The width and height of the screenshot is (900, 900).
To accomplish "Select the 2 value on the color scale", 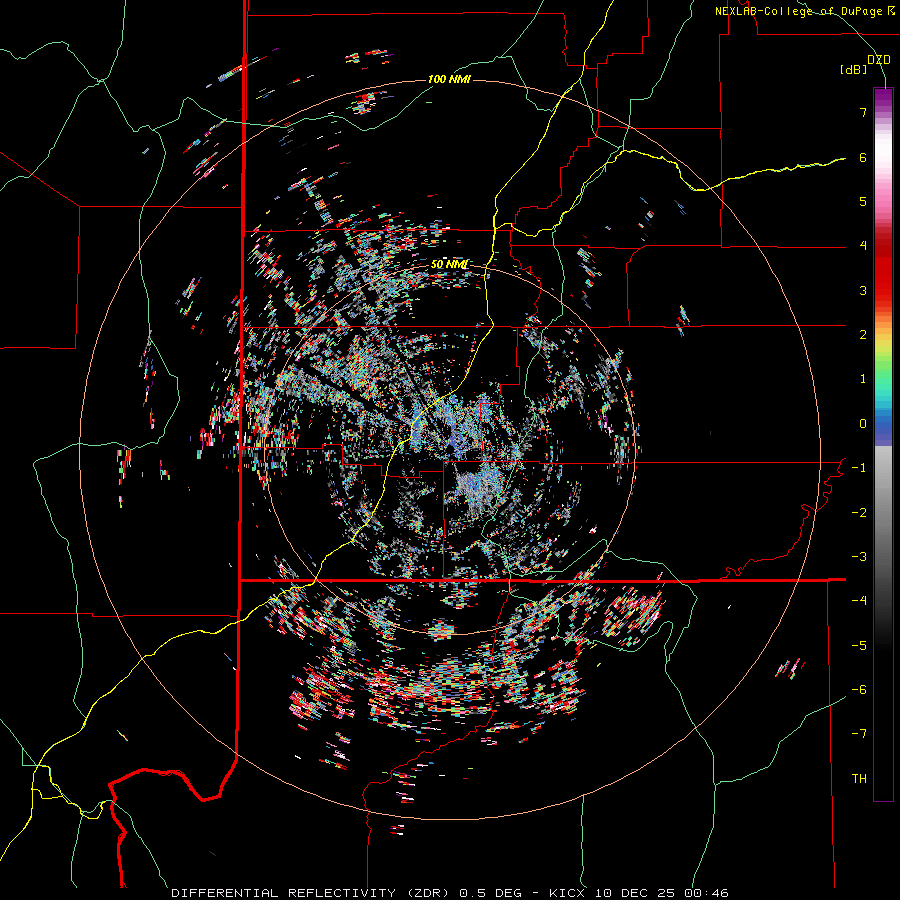I will pyautogui.click(x=863, y=335).
